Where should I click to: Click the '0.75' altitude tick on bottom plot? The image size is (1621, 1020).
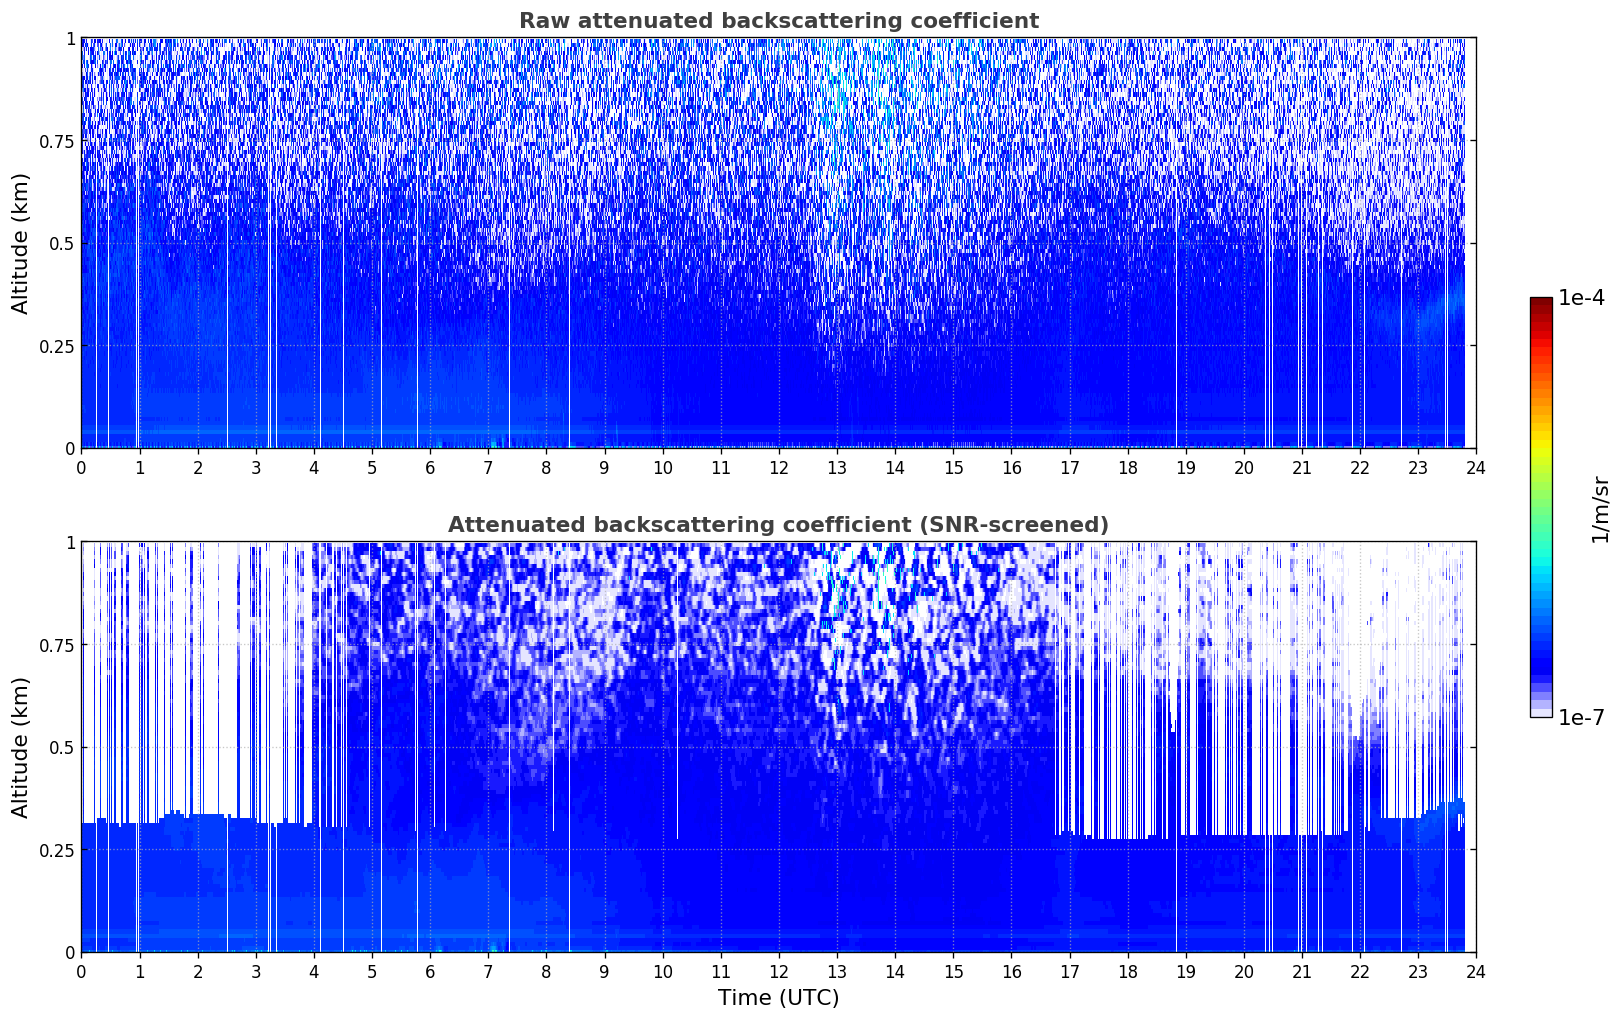click(59, 645)
